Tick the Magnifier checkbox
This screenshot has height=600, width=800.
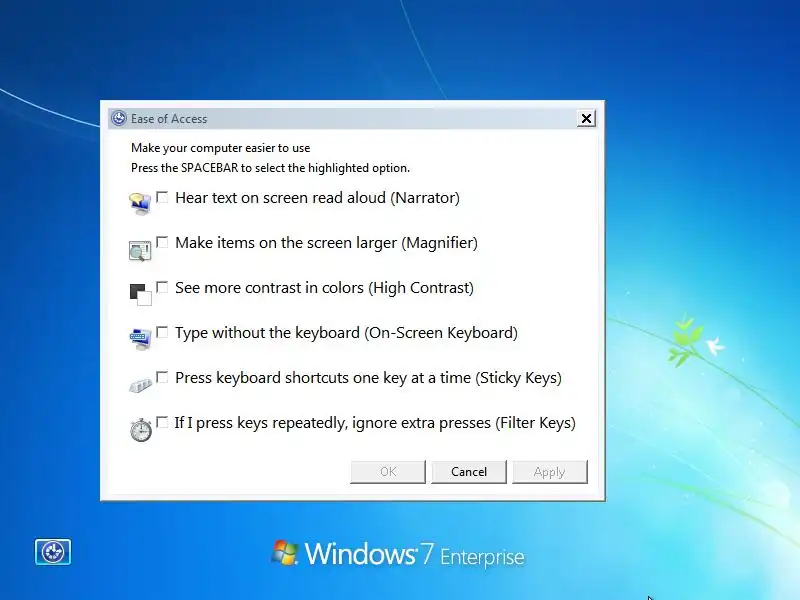[x=162, y=242]
